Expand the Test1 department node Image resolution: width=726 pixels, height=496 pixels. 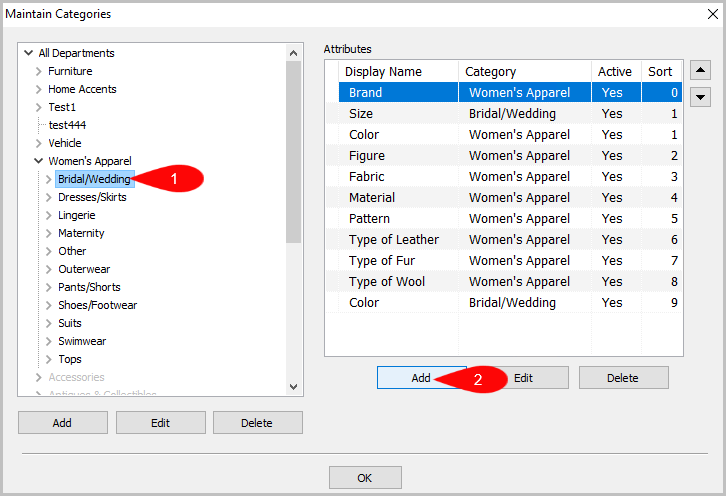coord(38,107)
